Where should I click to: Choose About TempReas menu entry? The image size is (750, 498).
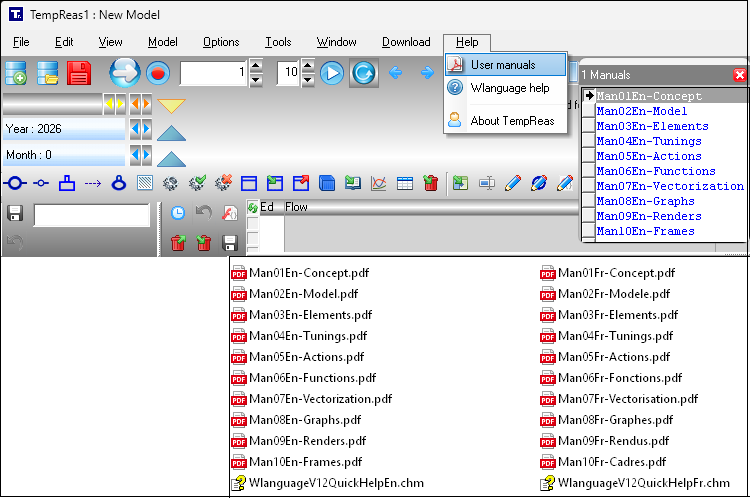[506, 121]
